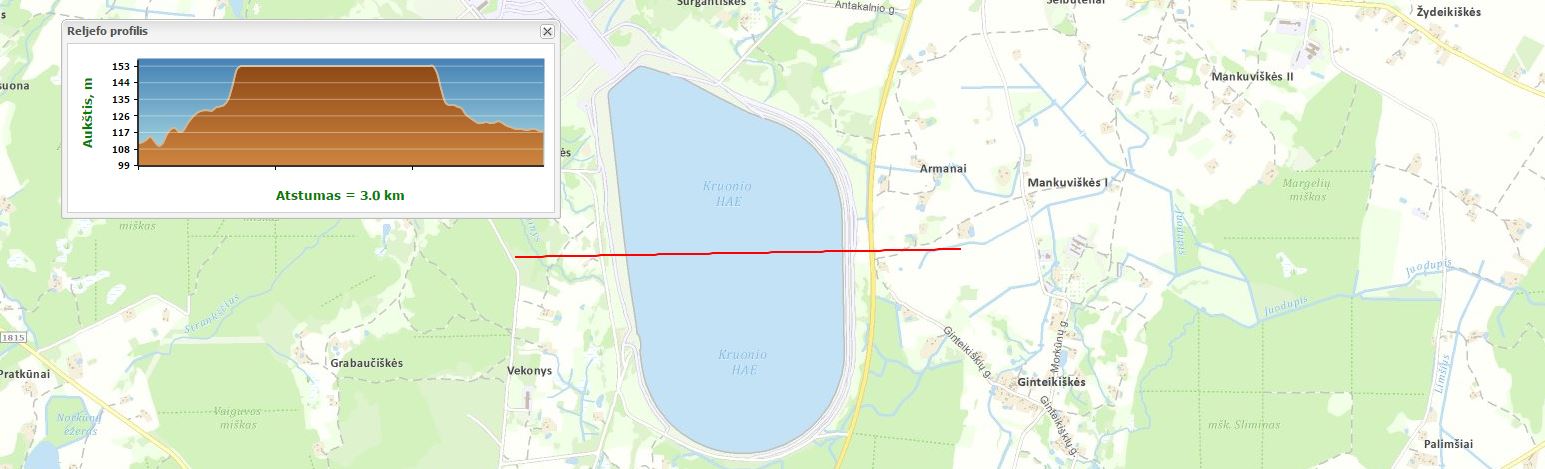Click the Vekonys village label

(x=530, y=370)
